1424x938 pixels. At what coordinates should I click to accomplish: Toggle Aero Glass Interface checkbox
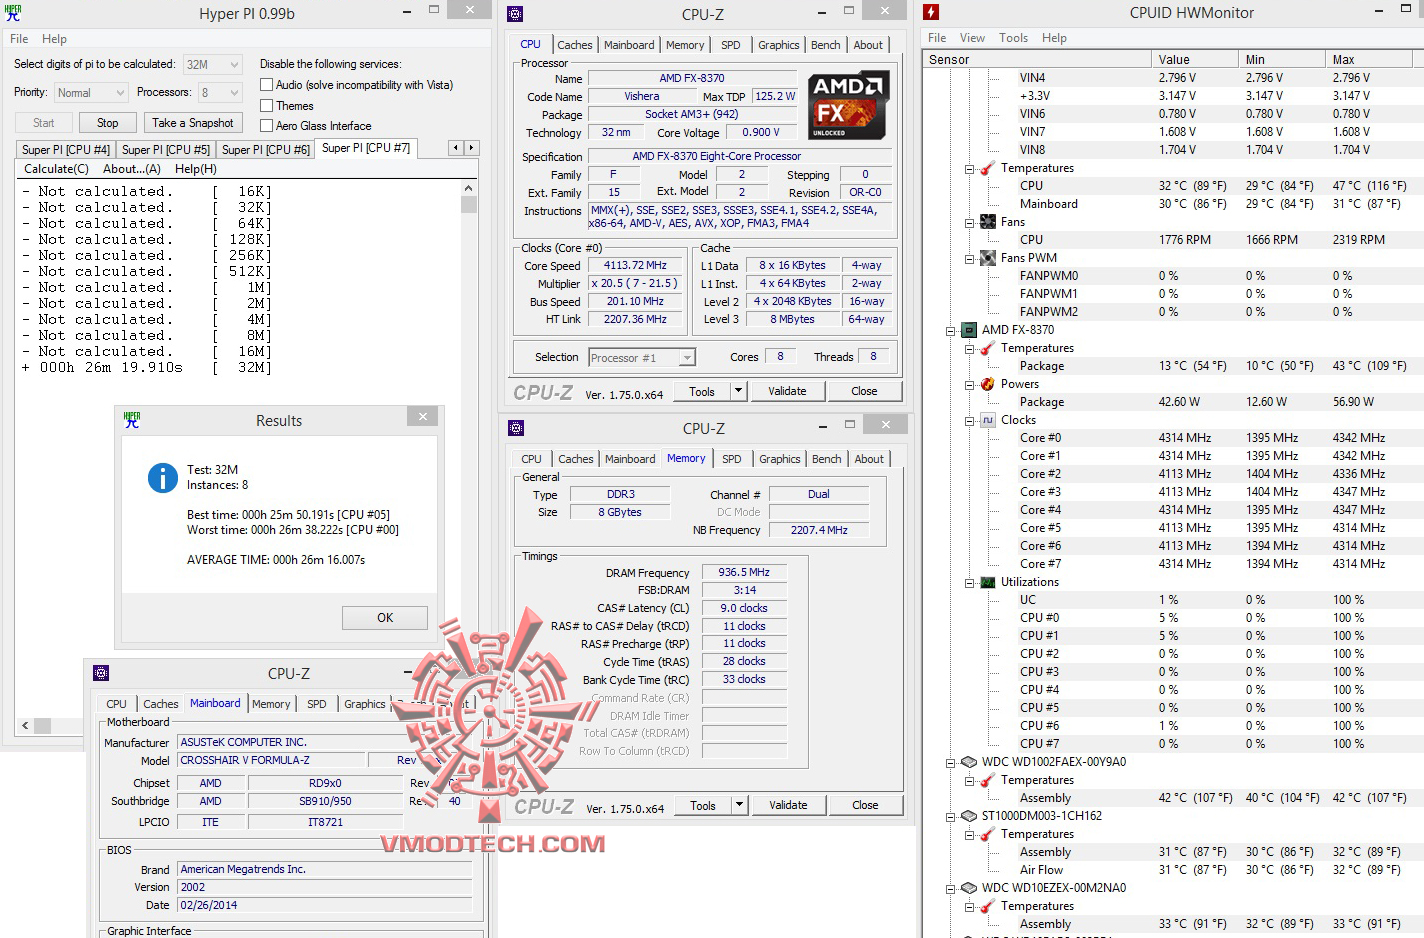point(266,125)
